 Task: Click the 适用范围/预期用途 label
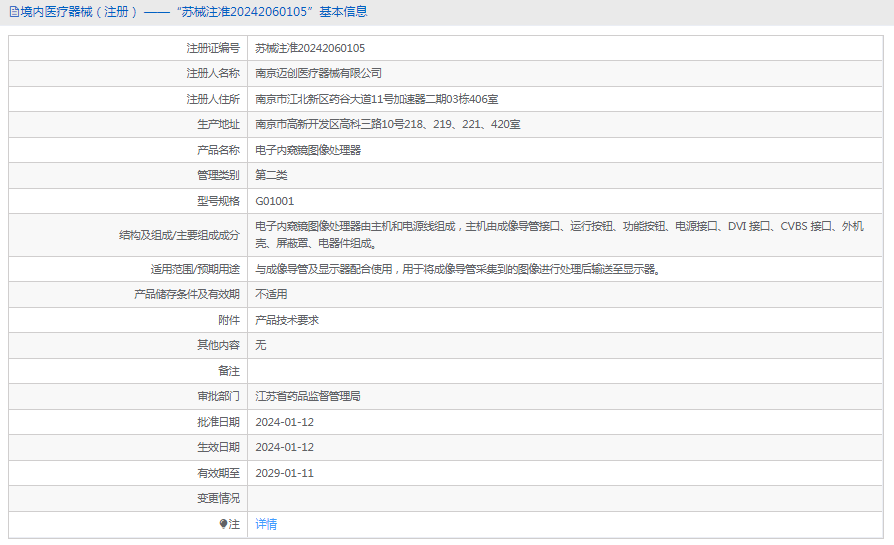[195, 269]
